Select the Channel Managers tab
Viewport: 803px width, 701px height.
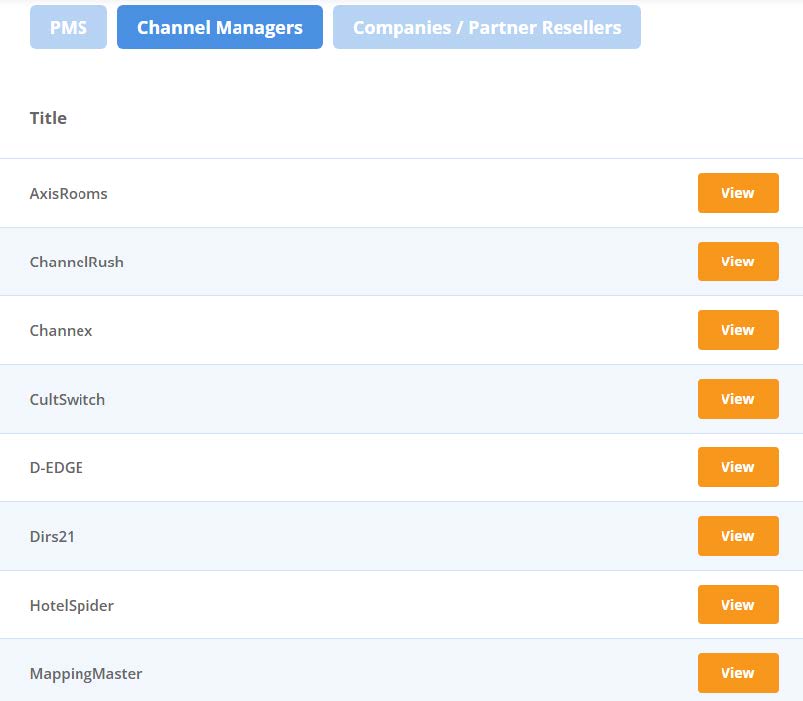(x=220, y=27)
